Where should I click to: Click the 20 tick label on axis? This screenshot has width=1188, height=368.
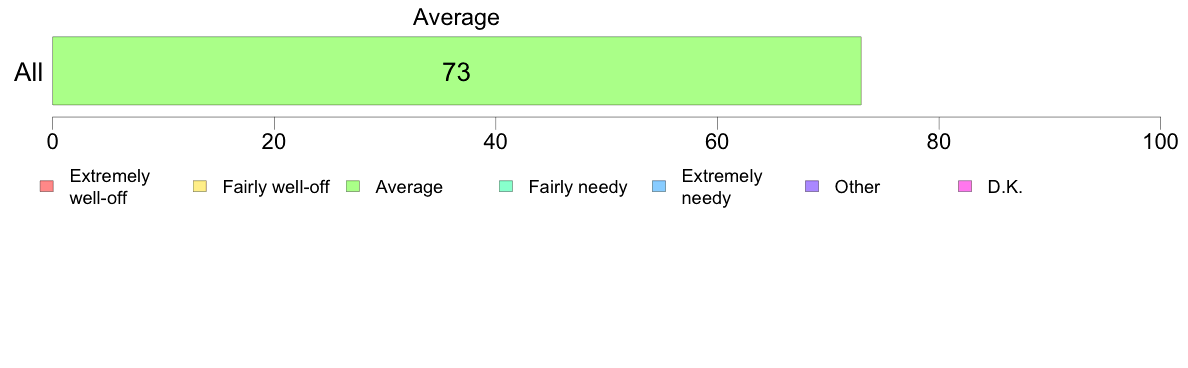click(274, 142)
